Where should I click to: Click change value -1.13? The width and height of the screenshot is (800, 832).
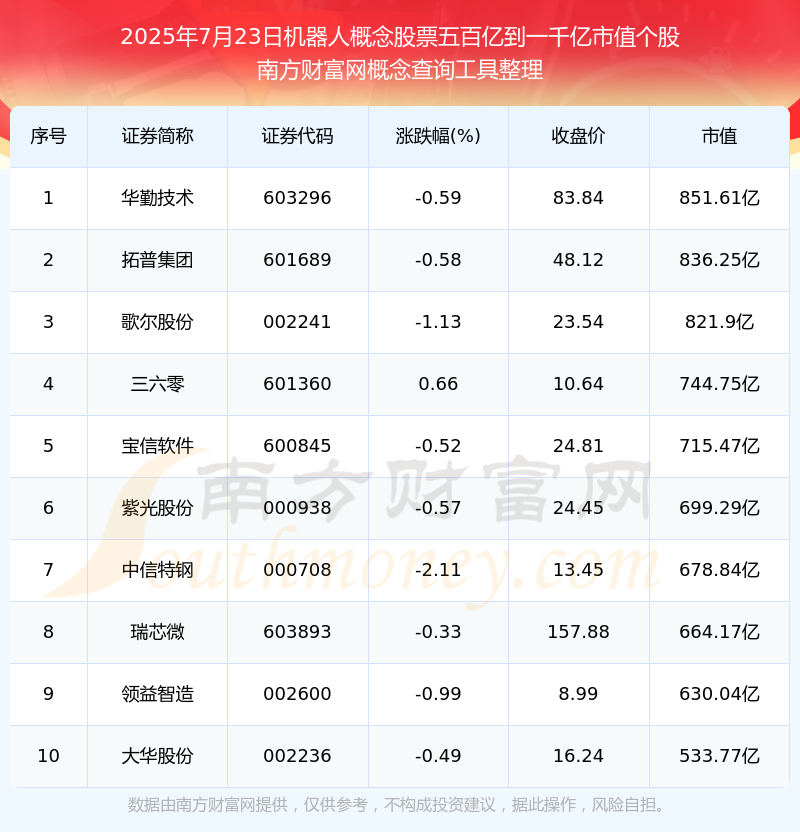(x=438, y=322)
